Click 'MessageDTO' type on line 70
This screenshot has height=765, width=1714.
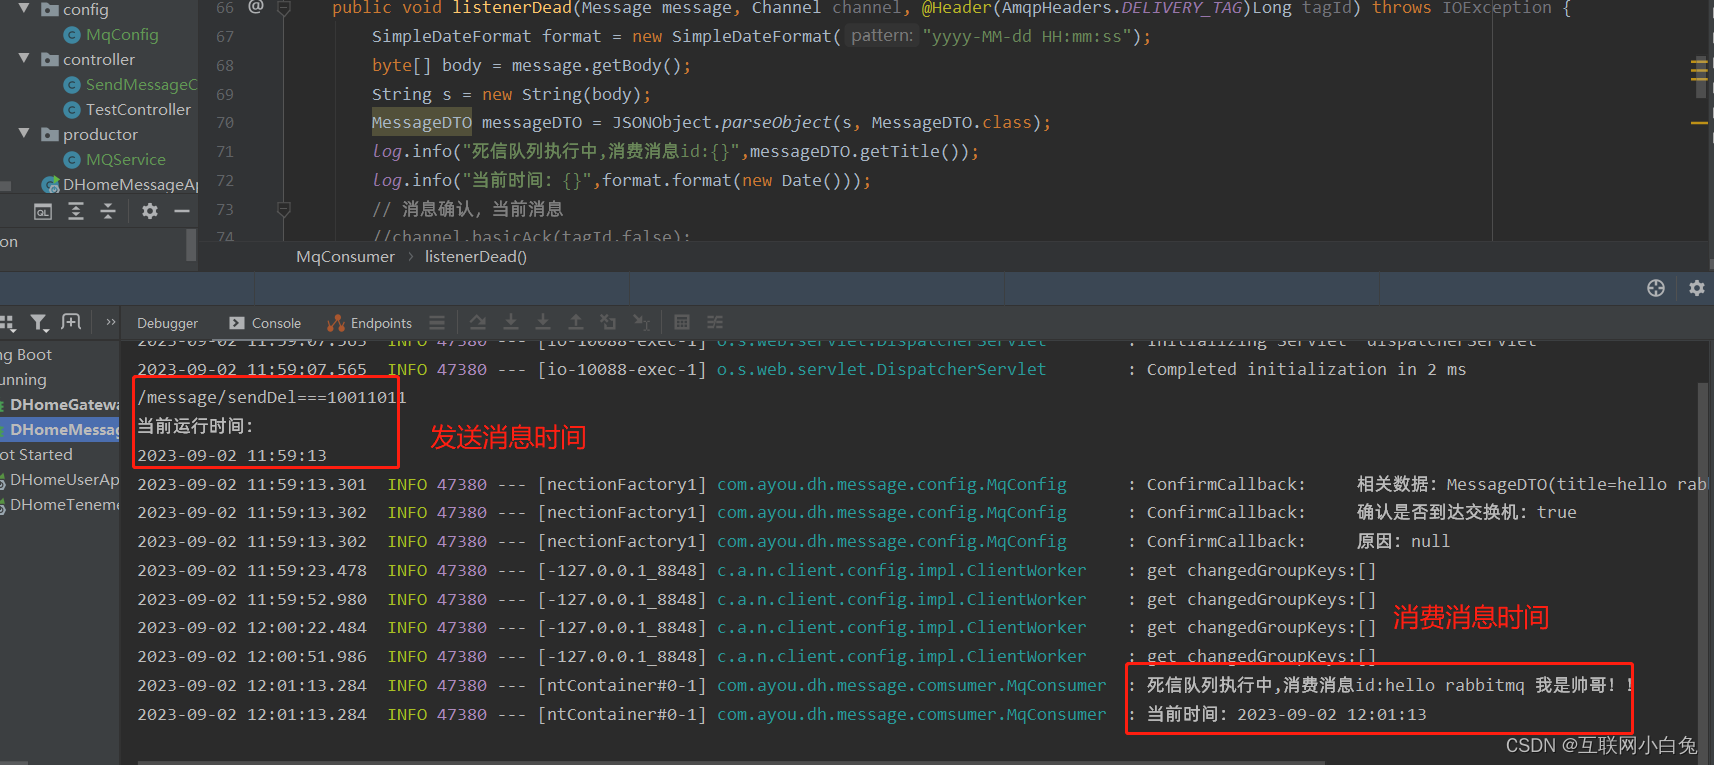click(x=422, y=123)
